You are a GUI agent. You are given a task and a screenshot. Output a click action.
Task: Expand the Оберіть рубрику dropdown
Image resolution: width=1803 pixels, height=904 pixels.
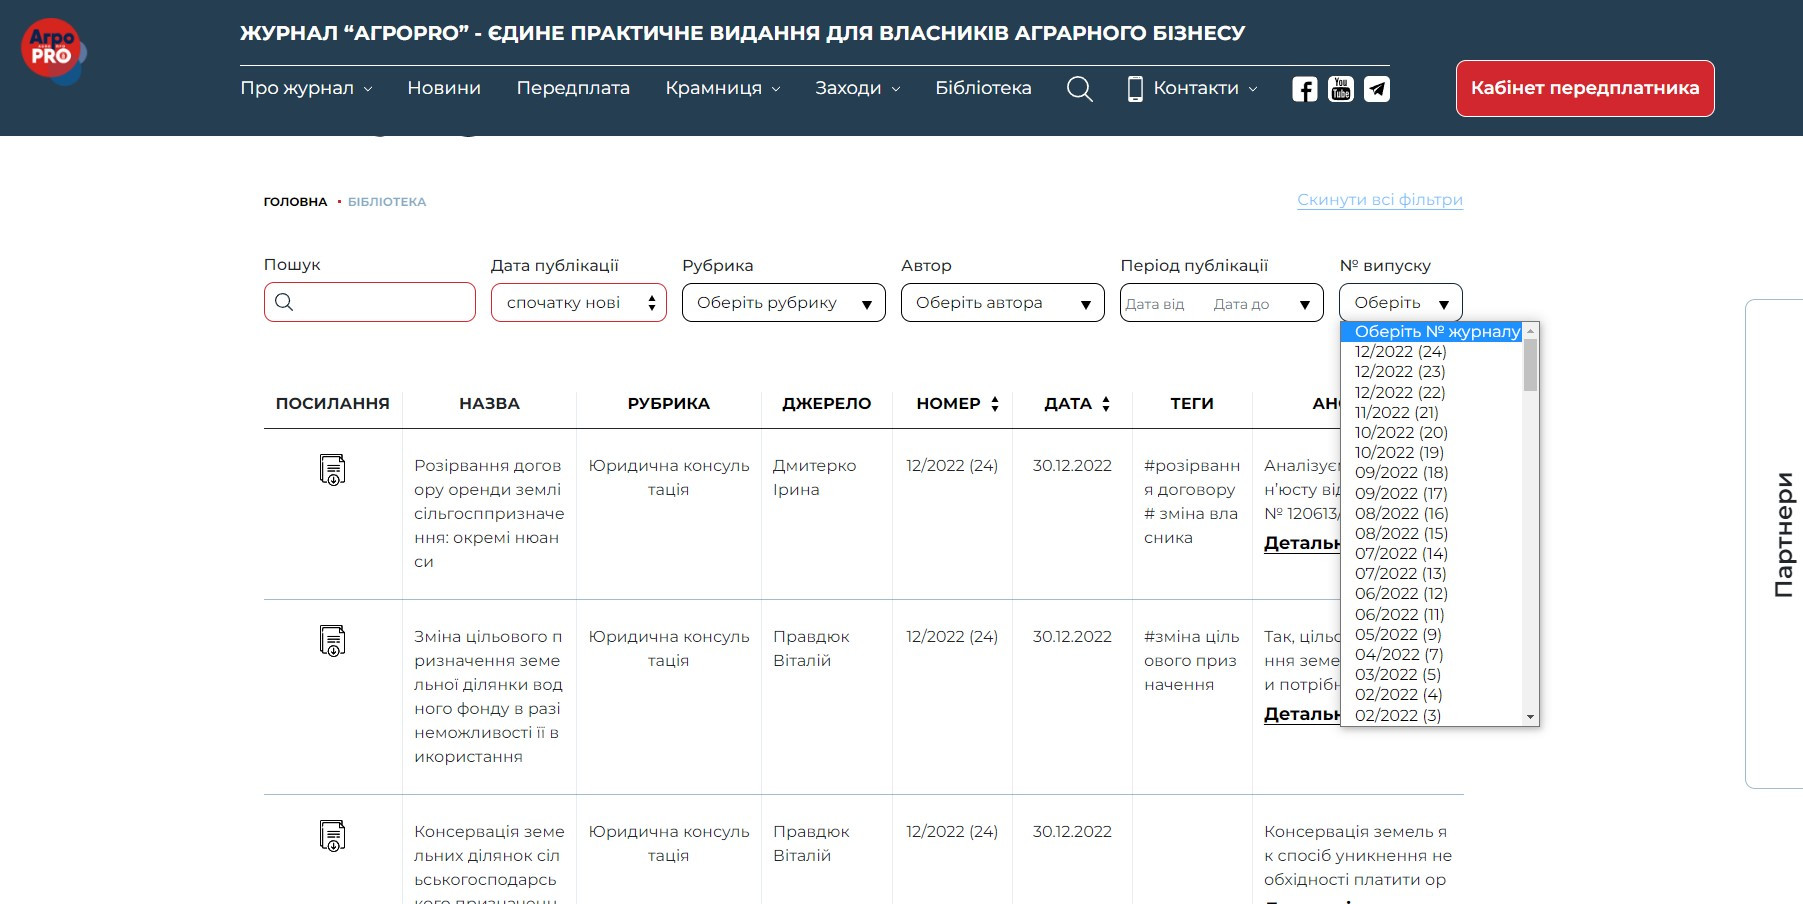(x=783, y=303)
